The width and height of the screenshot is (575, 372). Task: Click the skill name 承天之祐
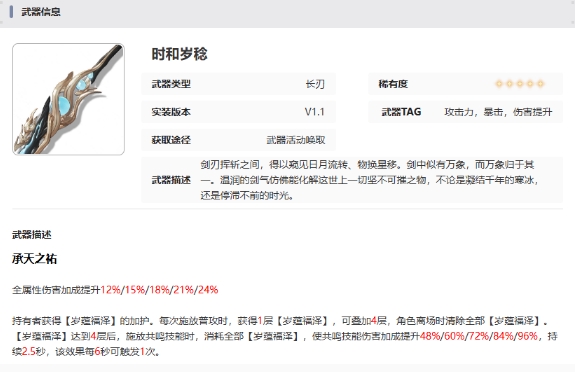(x=34, y=259)
